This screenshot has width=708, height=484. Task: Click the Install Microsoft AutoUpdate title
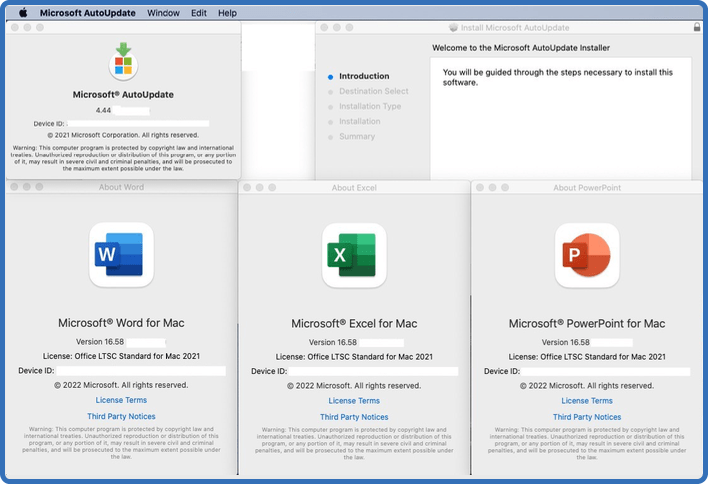tap(515, 28)
